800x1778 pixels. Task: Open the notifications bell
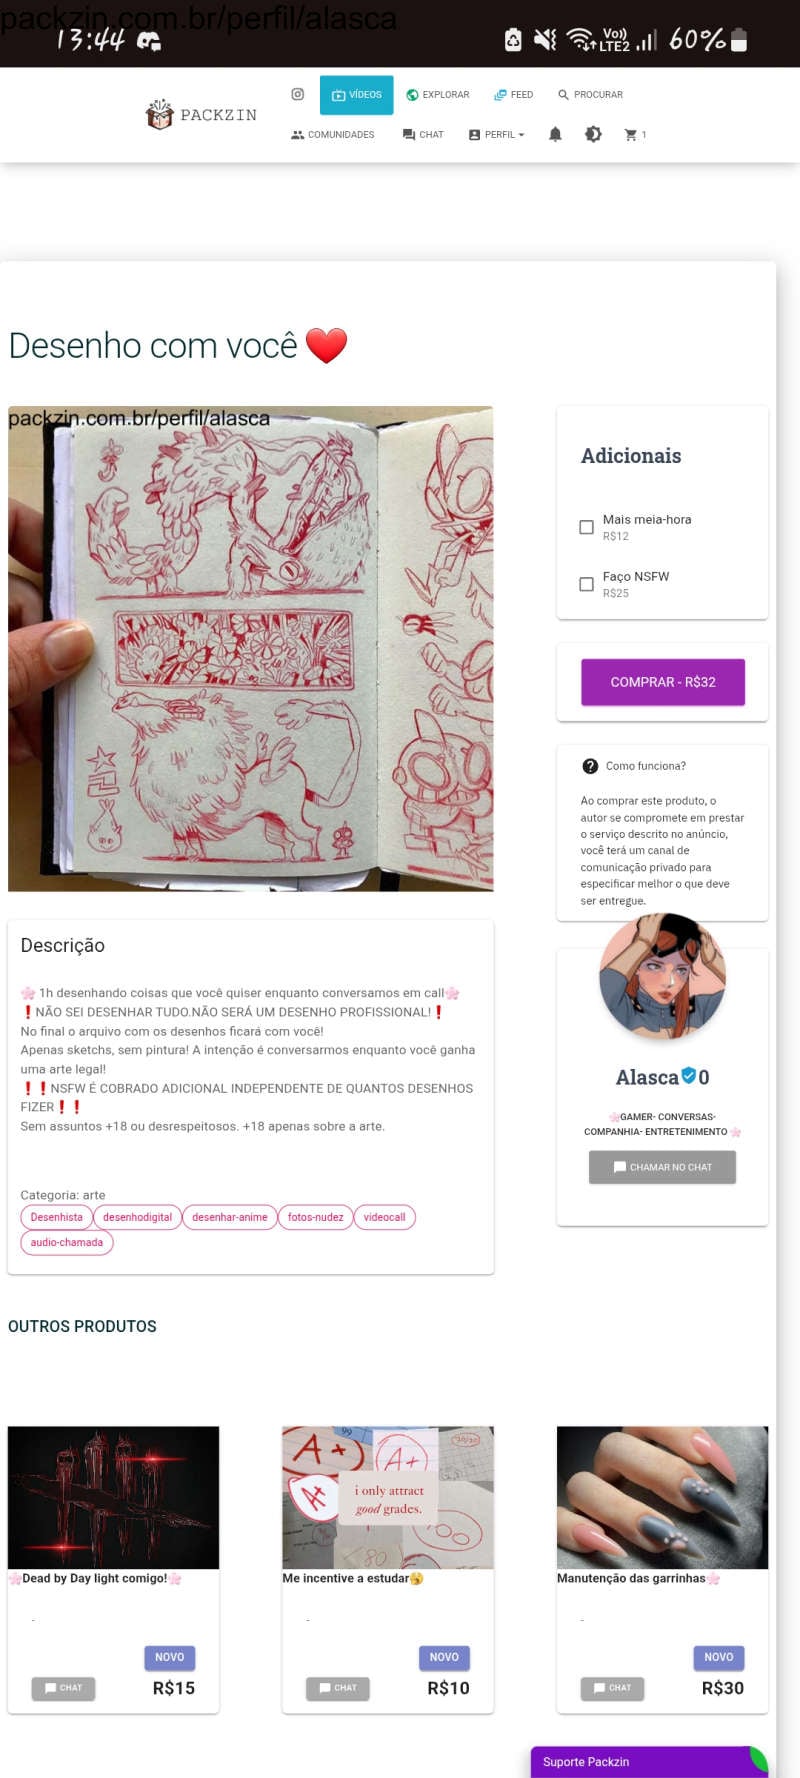[x=555, y=134]
